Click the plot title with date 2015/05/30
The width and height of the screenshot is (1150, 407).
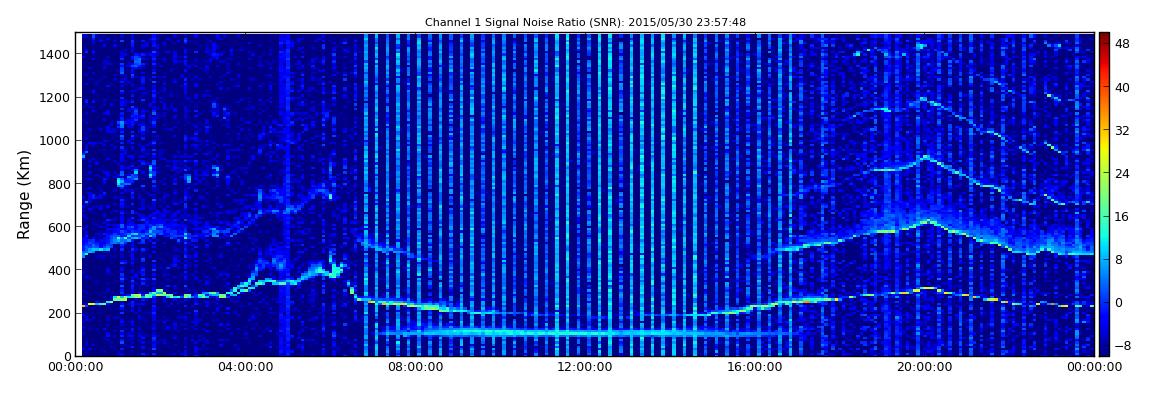(x=585, y=23)
